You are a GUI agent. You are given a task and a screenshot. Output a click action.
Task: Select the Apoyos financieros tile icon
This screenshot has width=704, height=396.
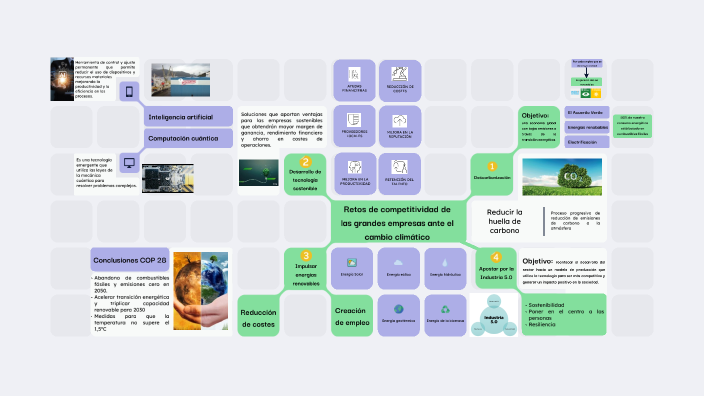click(354, 74)
